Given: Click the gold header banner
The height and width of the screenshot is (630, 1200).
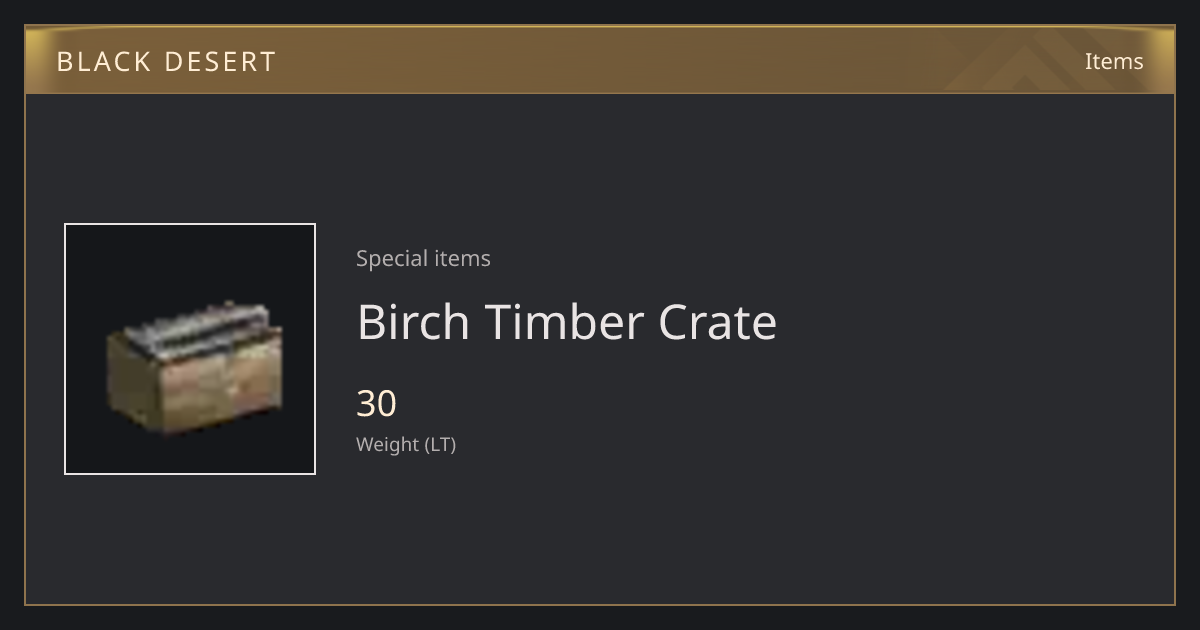Looking at the screenshot, I should tap(600, 60).
